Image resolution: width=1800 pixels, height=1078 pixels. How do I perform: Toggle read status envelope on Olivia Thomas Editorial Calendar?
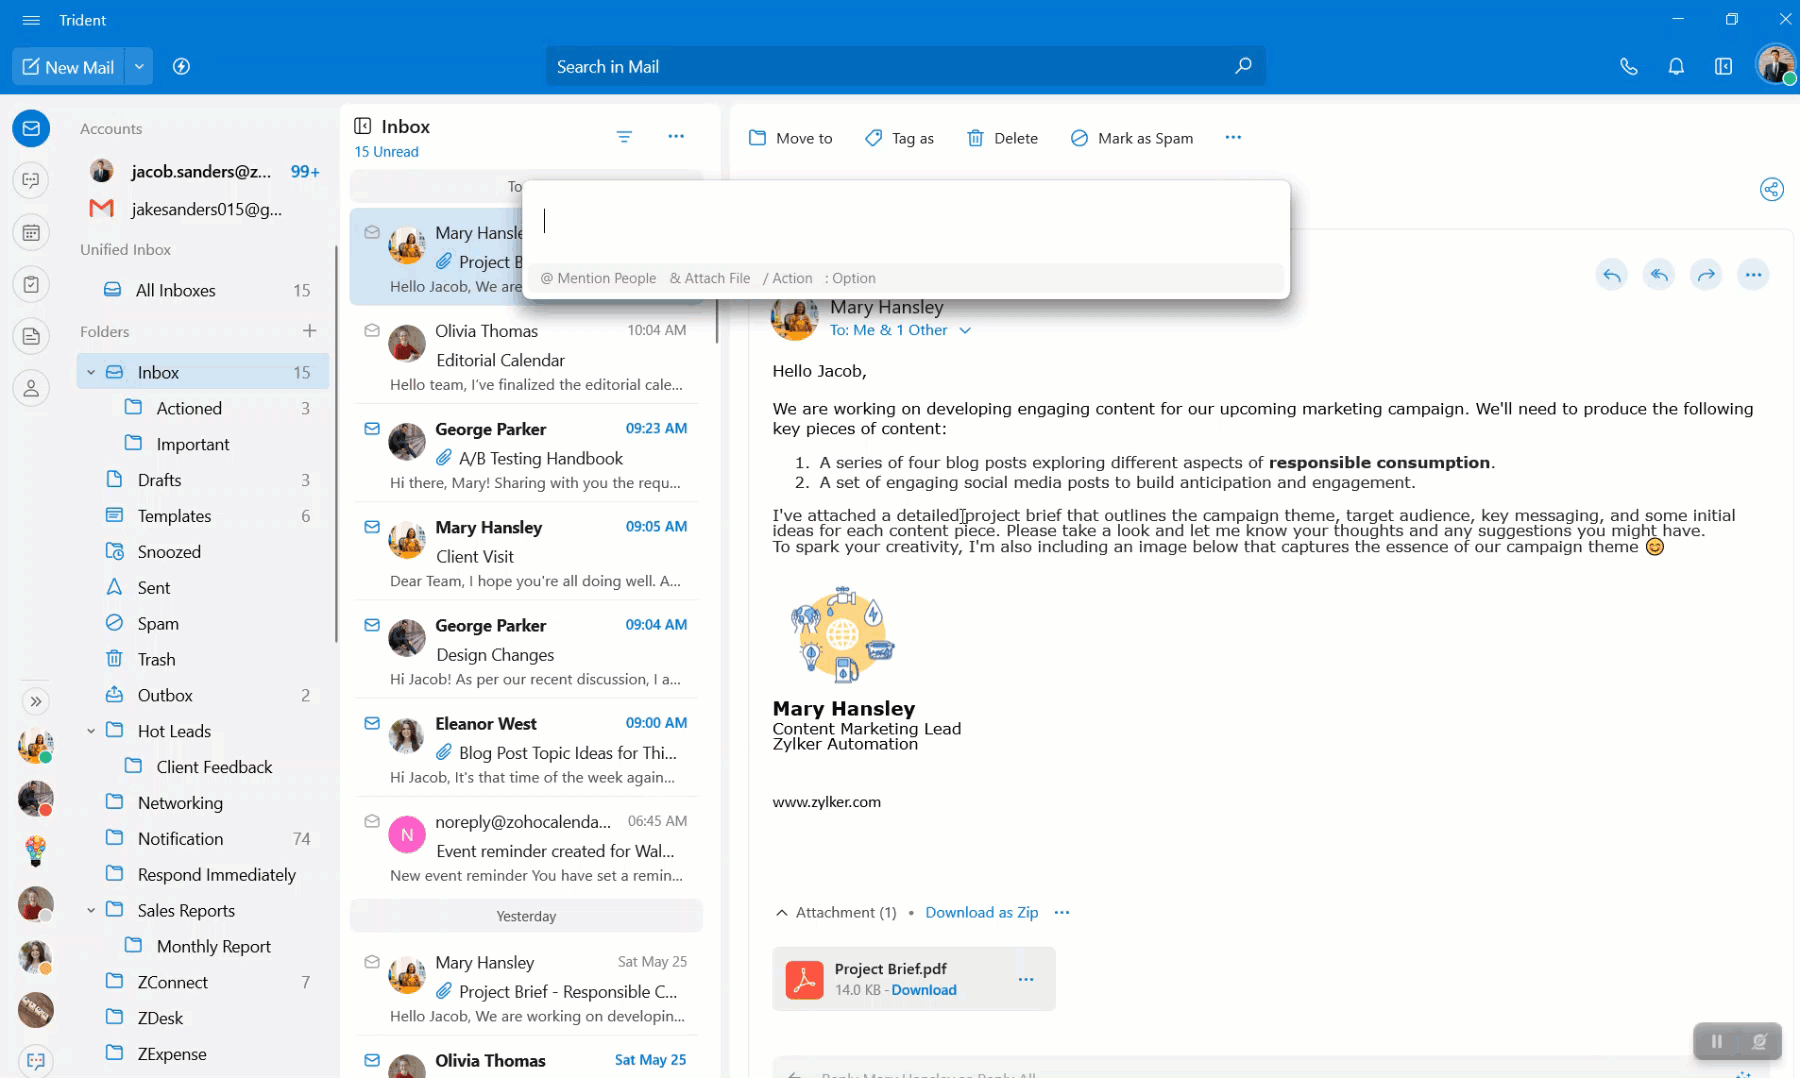372,331
